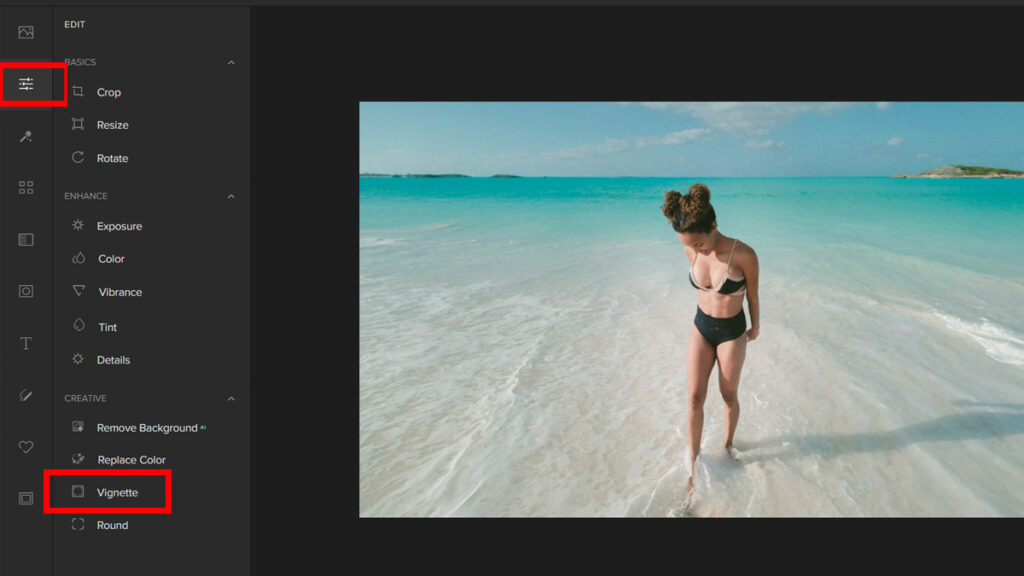Select the Text tool icon
This screenshot has height=576, width=1024.
click(26, 343)
